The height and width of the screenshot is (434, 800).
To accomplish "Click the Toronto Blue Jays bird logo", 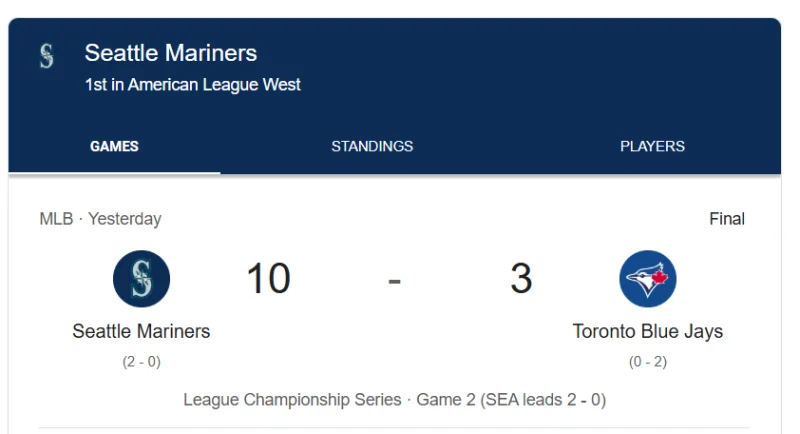I will click(647, 278).
